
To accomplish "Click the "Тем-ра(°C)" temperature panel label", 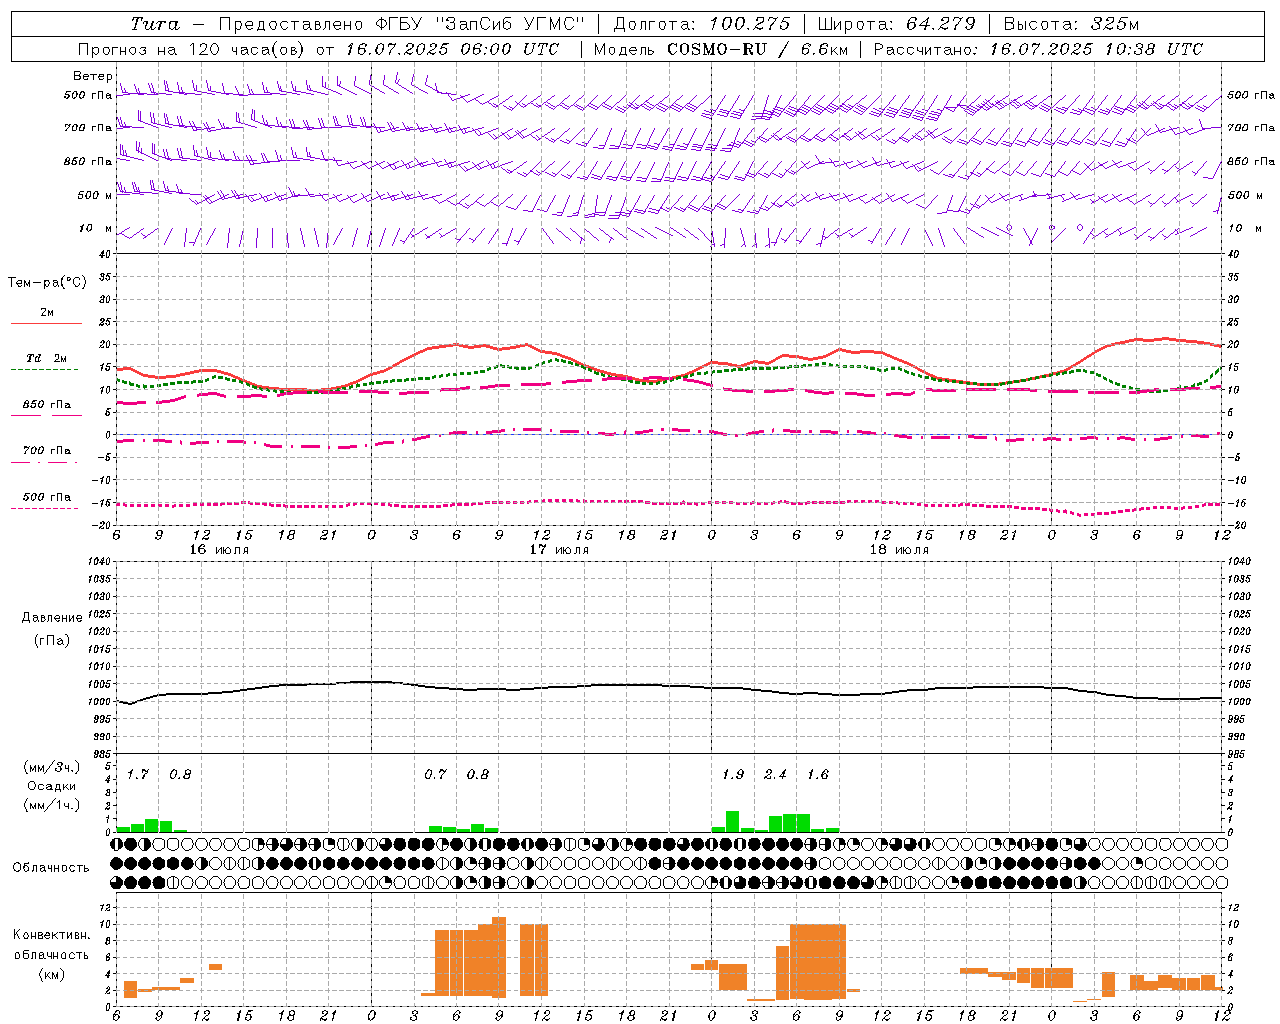I will (x=47, y=283).
